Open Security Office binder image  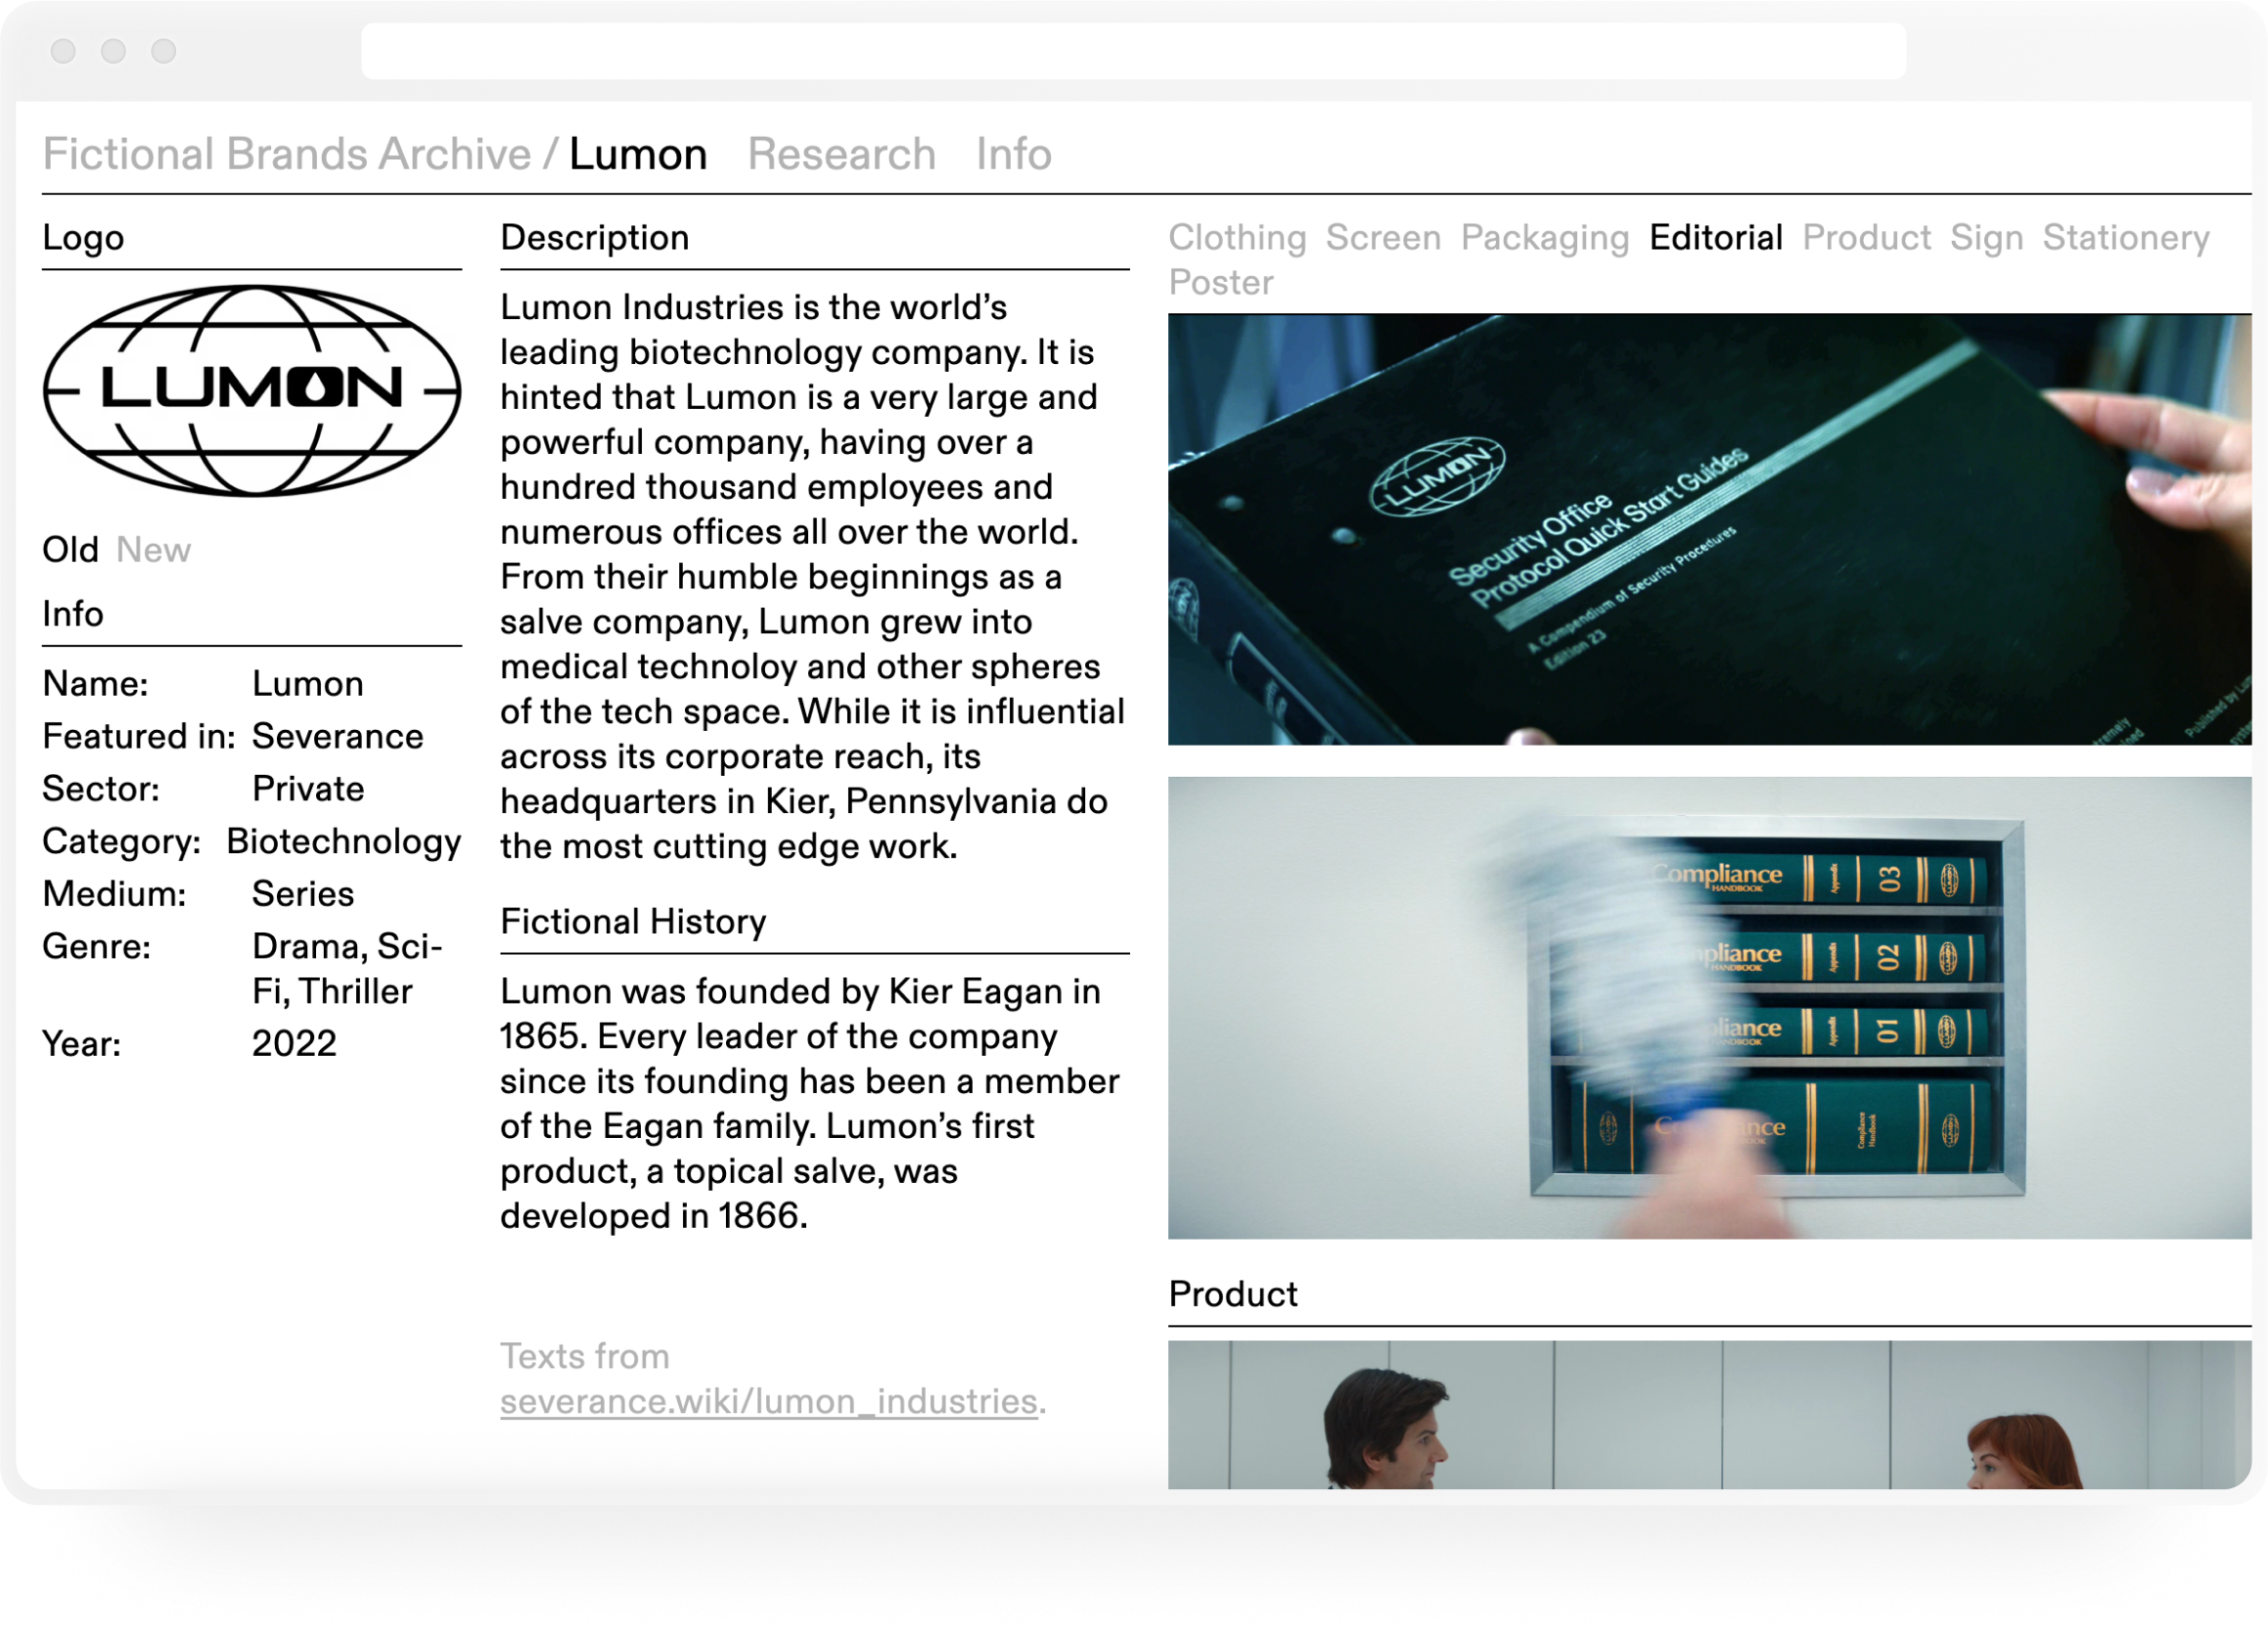(x=1708, y=529)
